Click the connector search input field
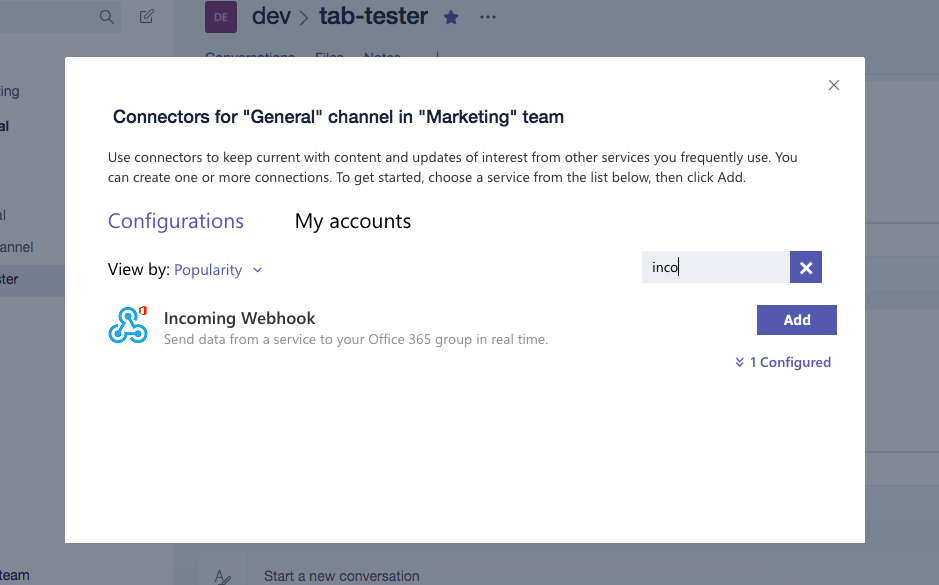The height and width of the screenshot is (585, 939). pyautogui.click(x=716, y=267)
